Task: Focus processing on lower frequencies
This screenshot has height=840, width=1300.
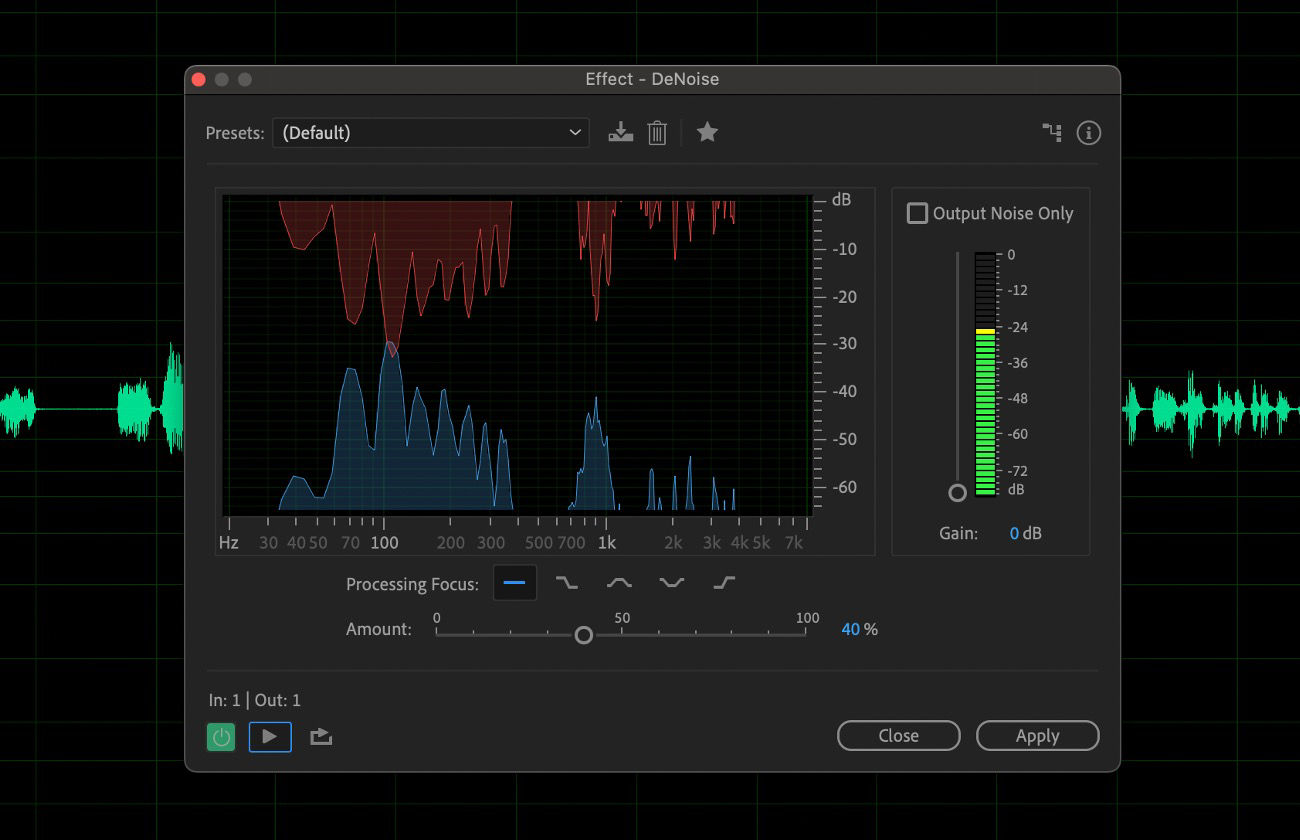Action: 567,582
